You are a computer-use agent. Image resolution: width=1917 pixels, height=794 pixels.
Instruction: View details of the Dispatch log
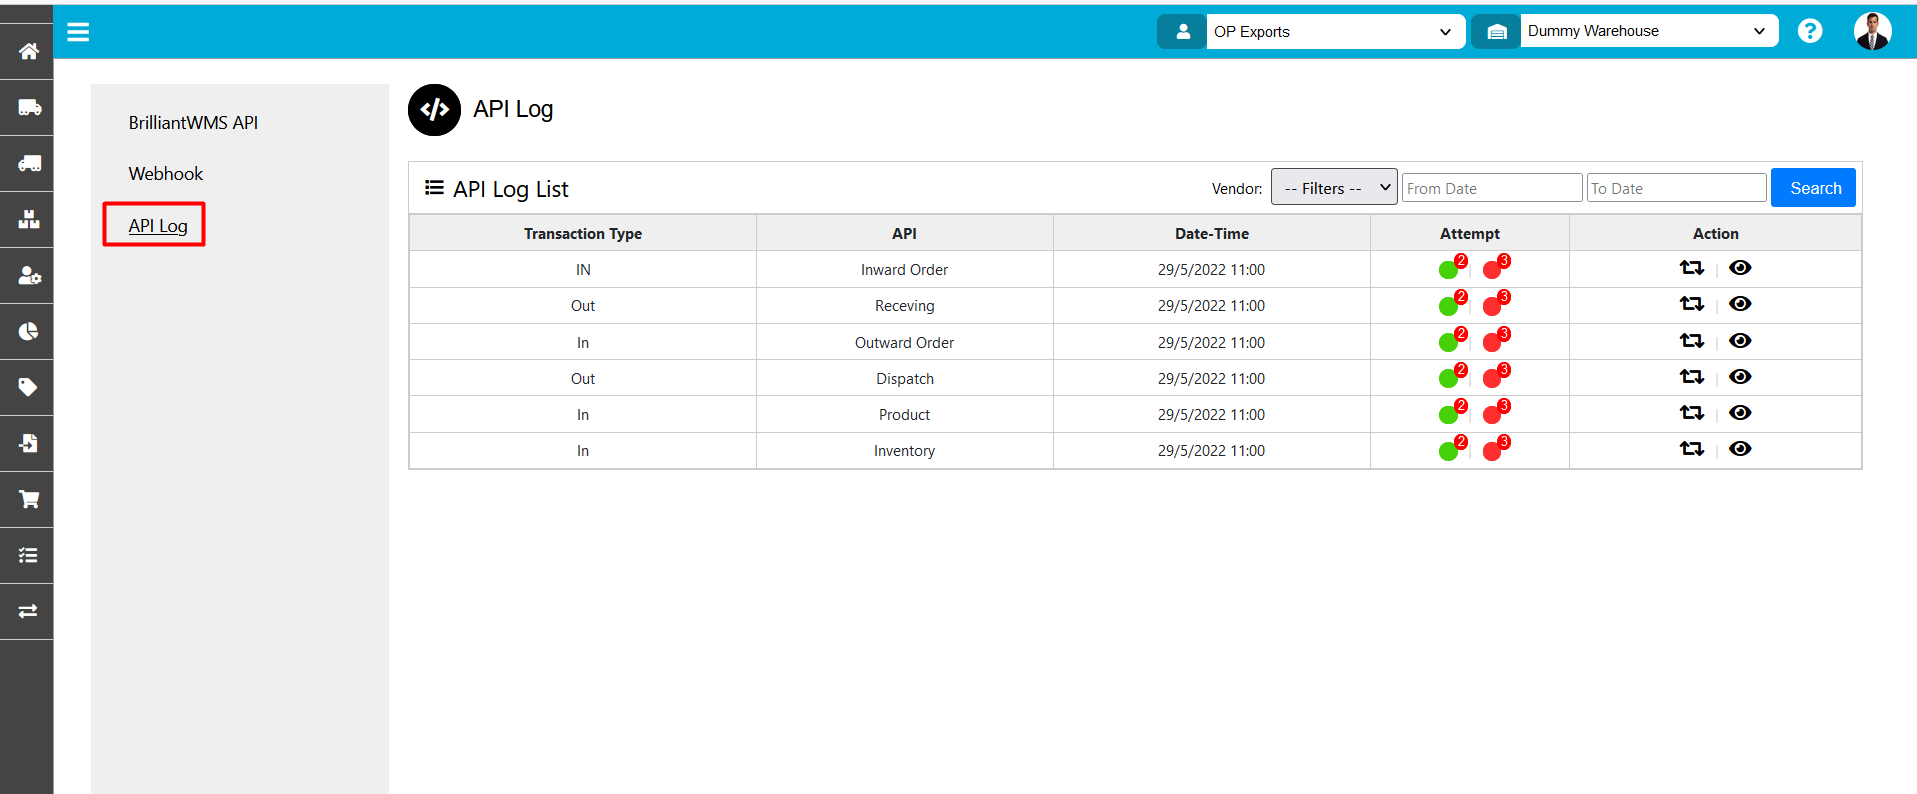[x=1740, y=377]
